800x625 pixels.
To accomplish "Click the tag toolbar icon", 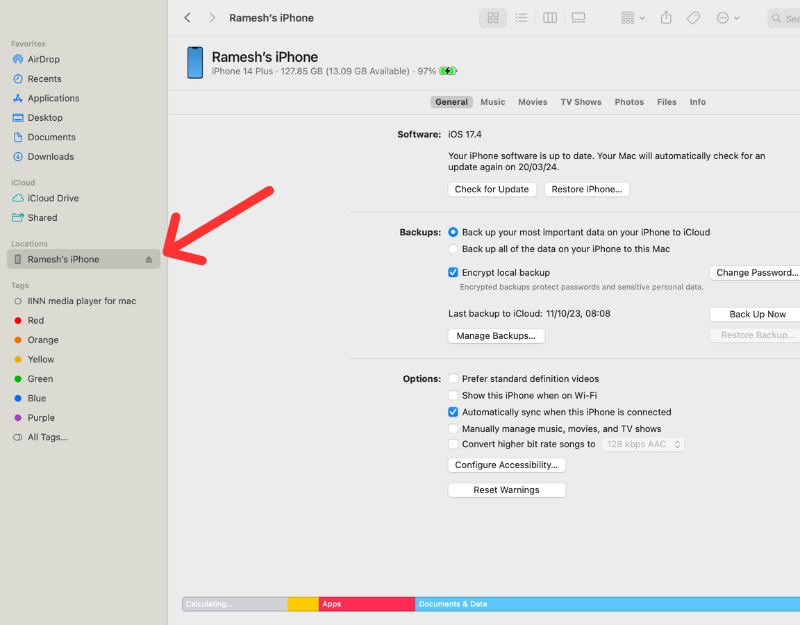I will (693, 18).
